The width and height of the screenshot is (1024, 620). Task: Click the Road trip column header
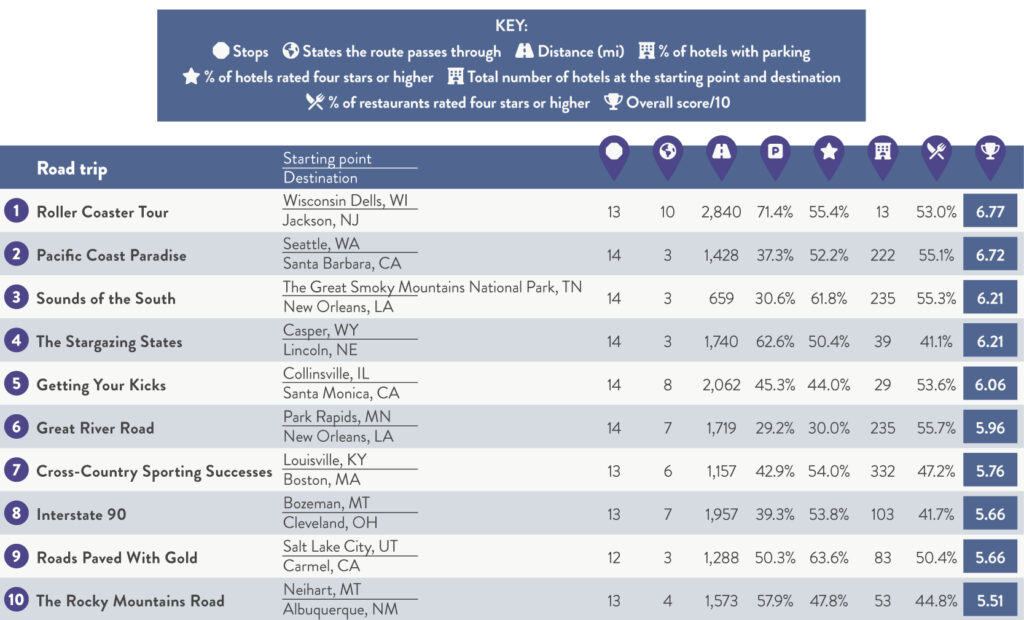pyautogui.click(x=71, y=168)
